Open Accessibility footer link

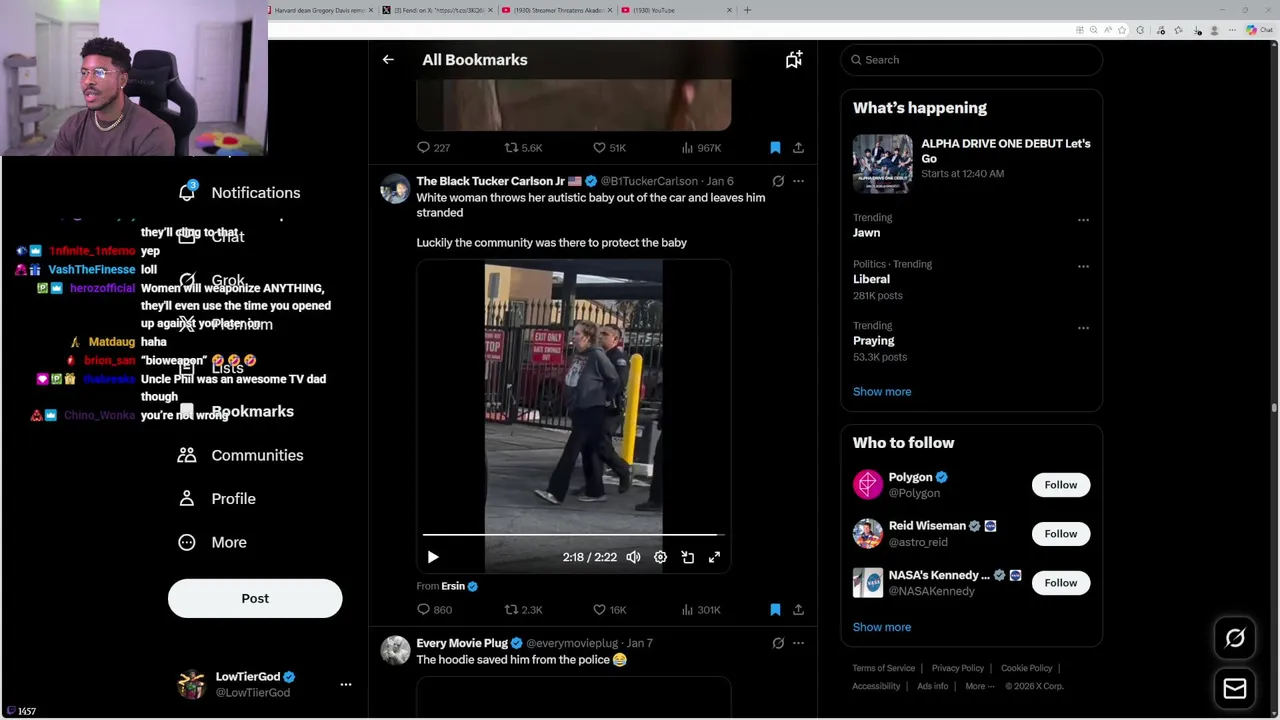pos(876,686)
